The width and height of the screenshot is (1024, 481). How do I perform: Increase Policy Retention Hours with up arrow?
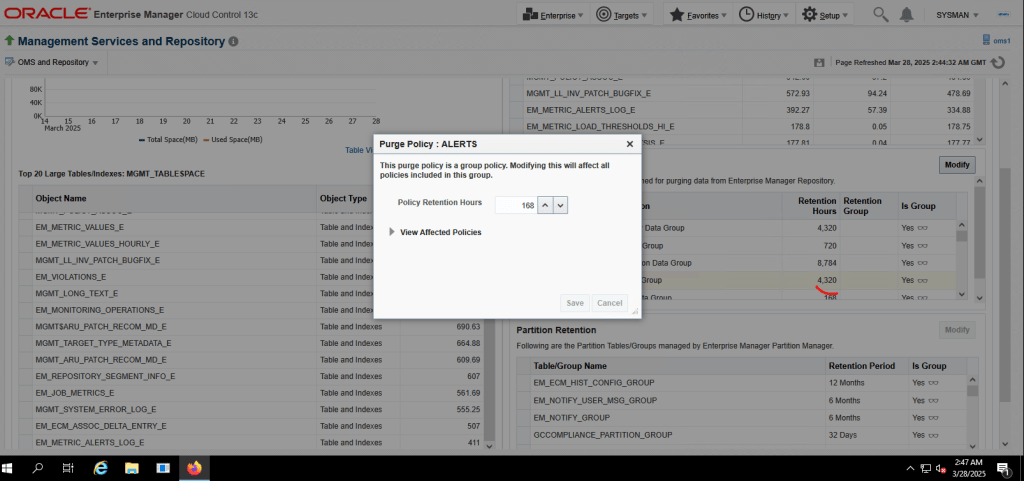click(x=545, y=204)
